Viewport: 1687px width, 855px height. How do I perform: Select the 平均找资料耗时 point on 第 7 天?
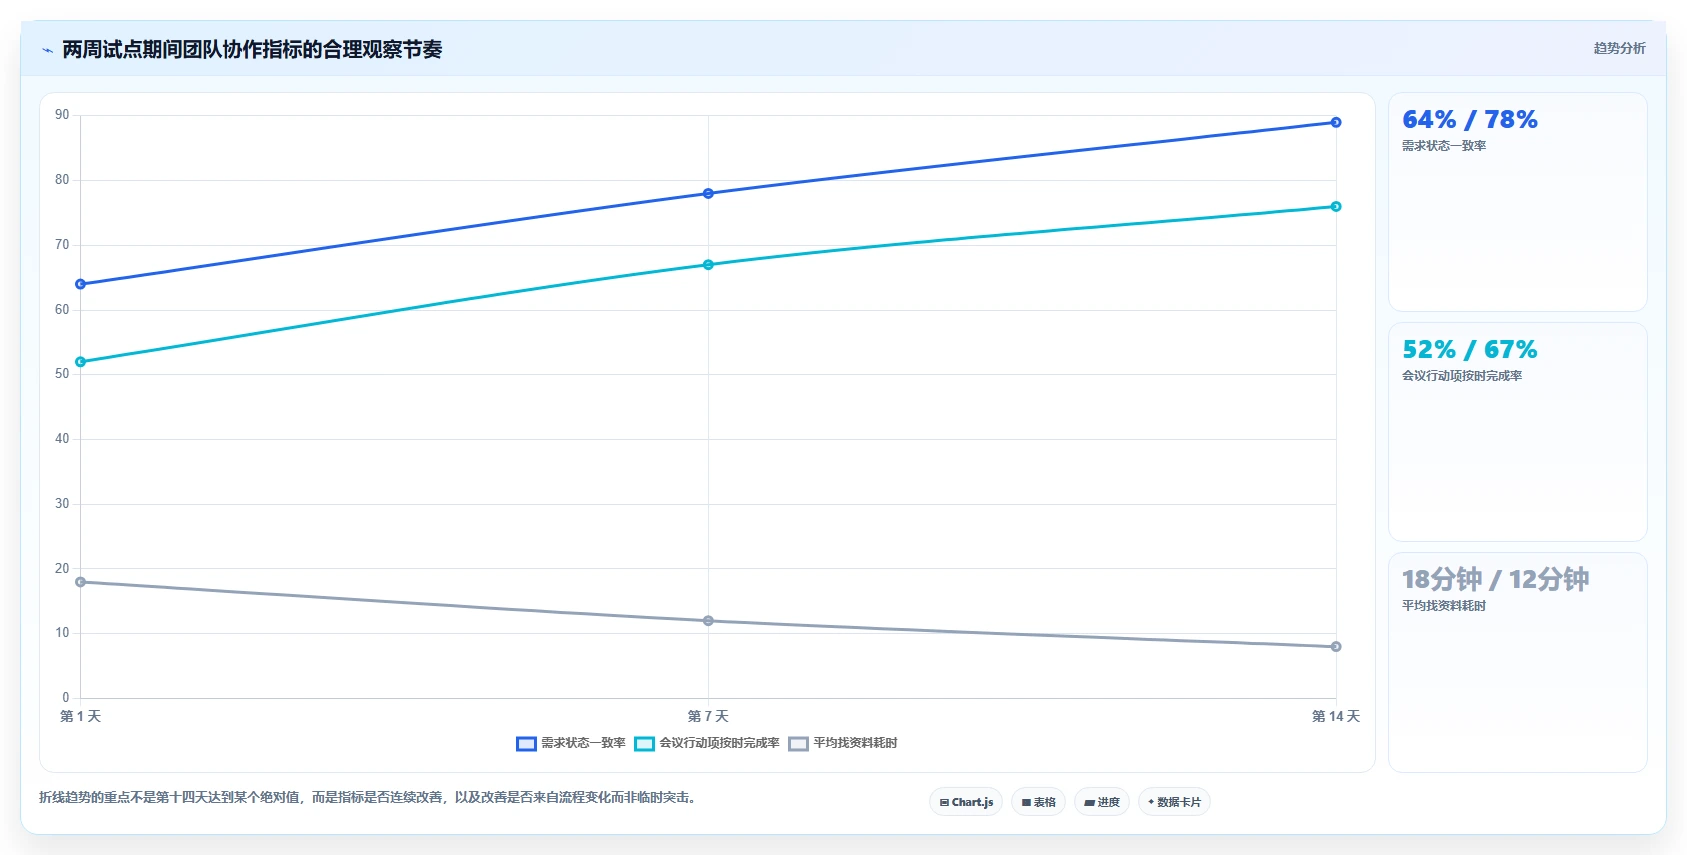click(708, 621)
